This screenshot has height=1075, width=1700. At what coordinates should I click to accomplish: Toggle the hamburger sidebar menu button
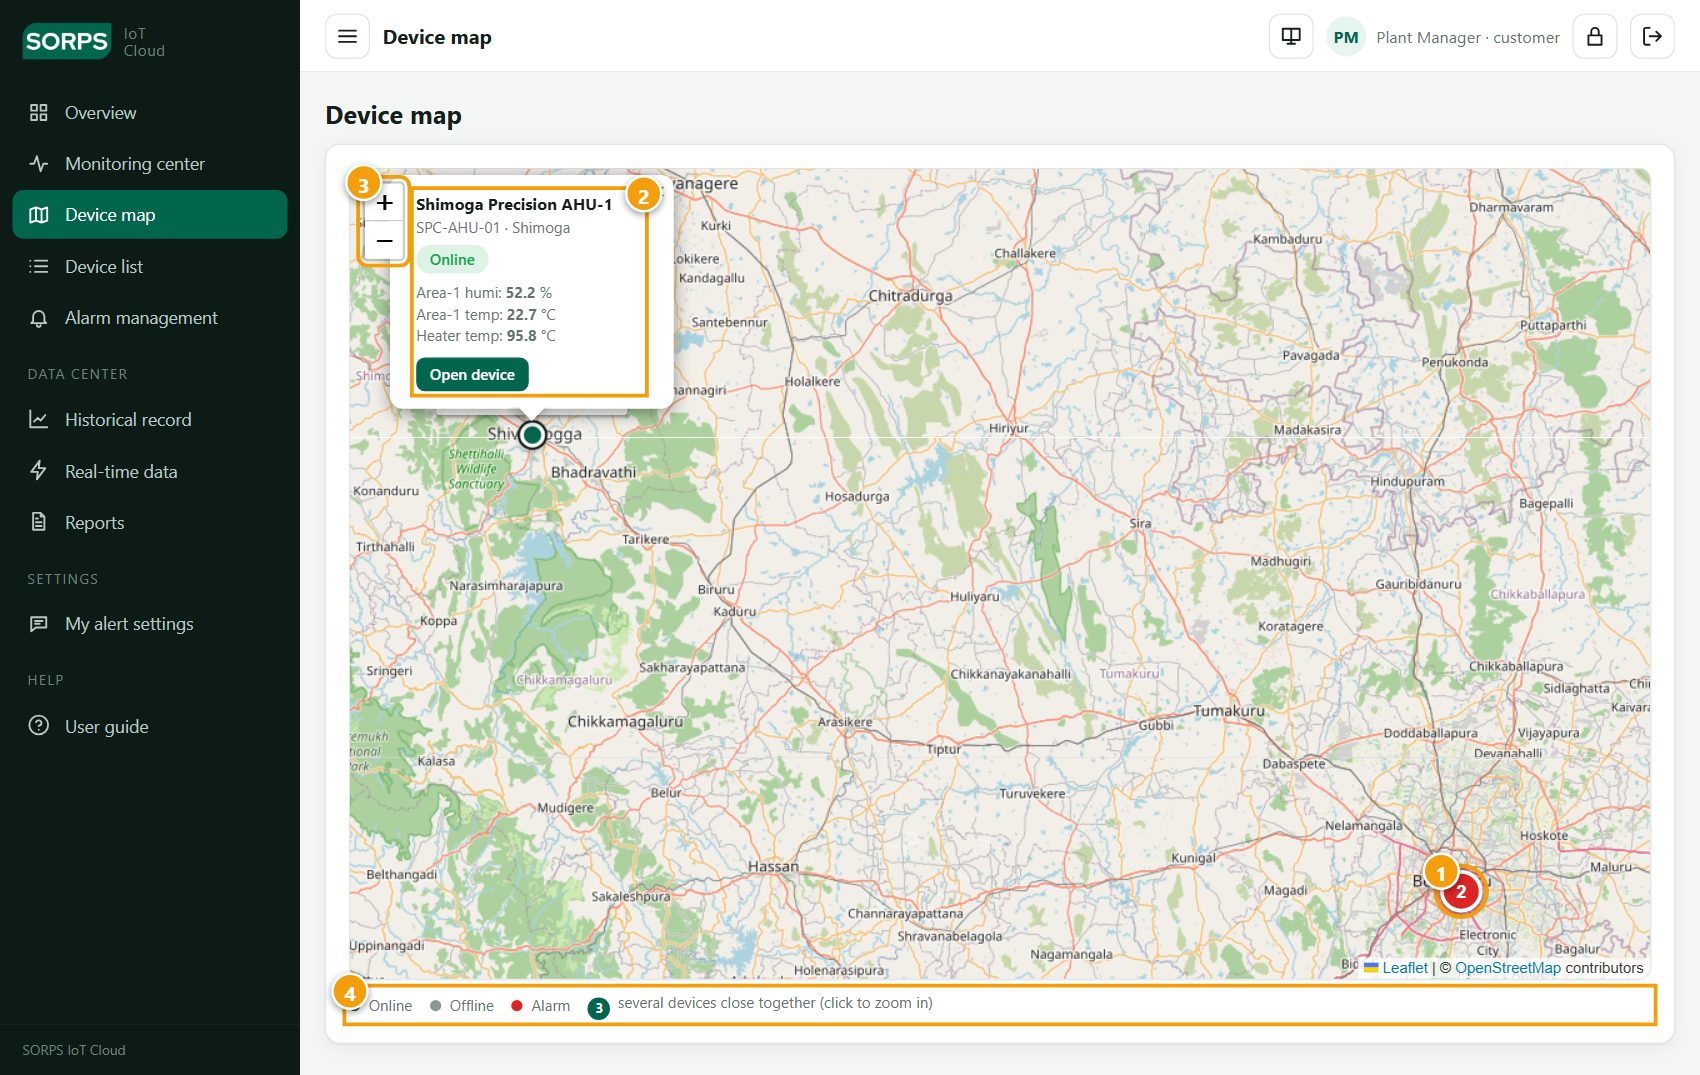pos(347,37)
